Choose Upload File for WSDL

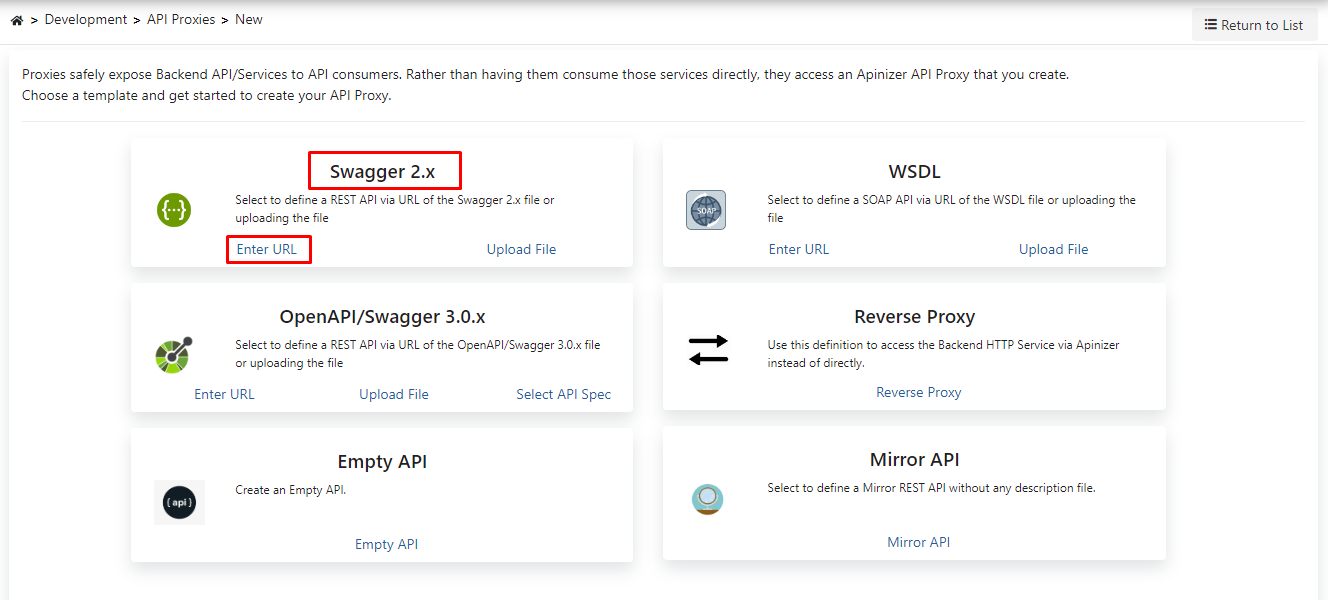coord(1053,249)
